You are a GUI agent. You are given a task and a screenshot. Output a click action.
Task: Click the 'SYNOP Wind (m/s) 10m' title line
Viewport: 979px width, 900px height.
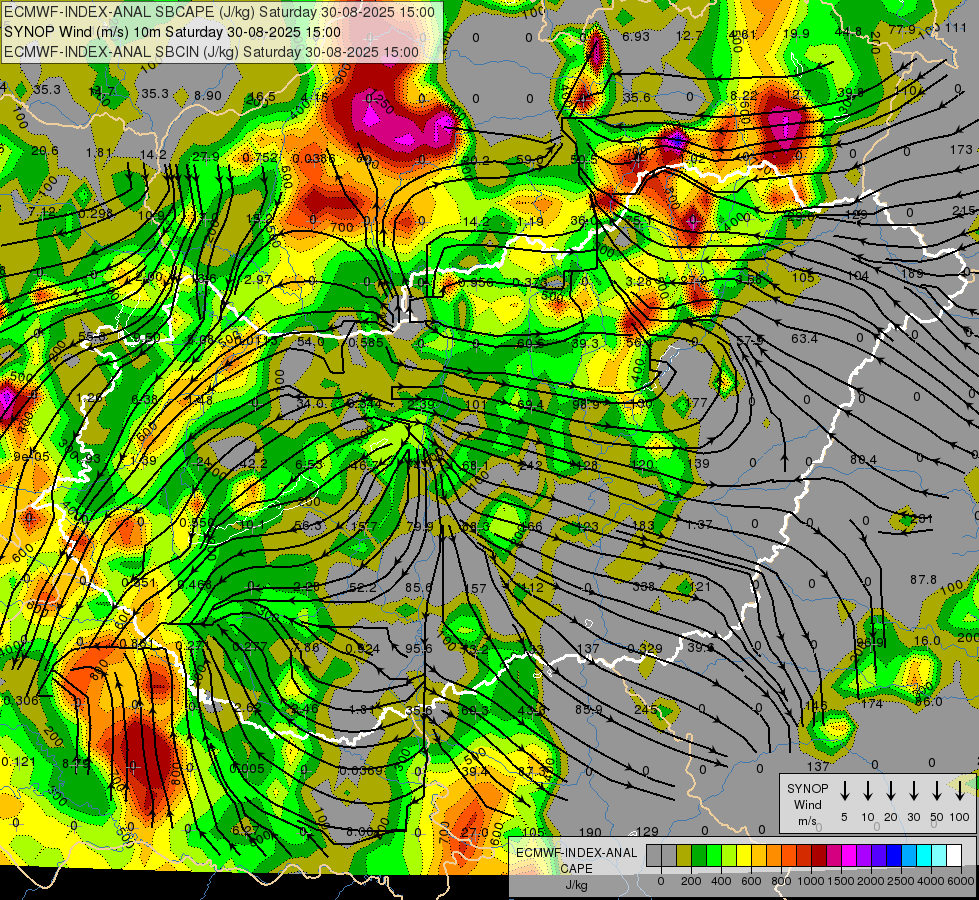pyautogui.click(x=172, y=32)
